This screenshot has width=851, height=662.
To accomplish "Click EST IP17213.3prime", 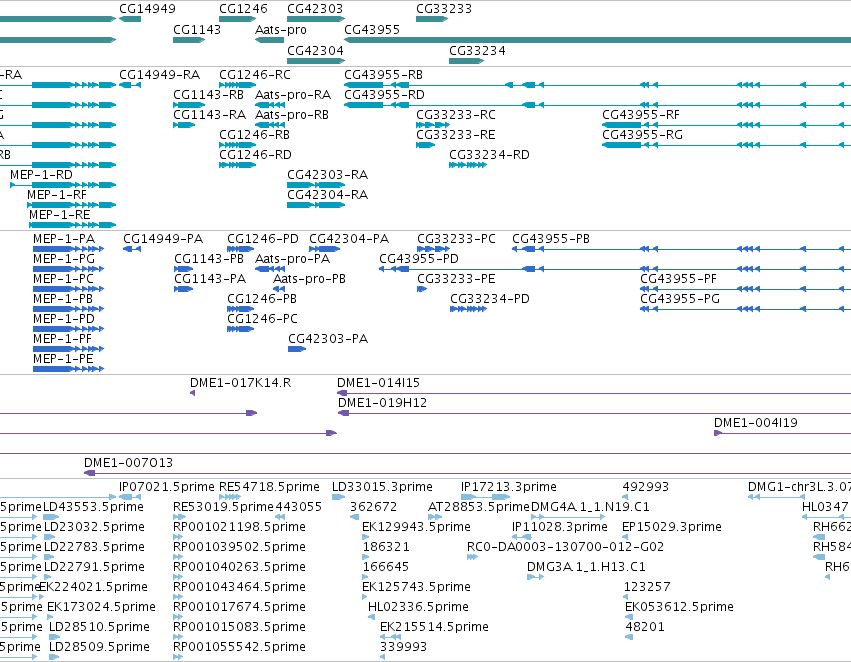I will click(509, 487).
